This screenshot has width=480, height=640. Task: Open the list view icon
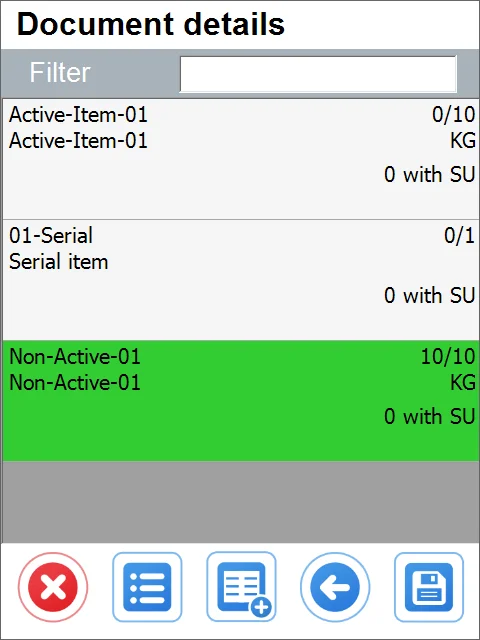coord(147,587)
